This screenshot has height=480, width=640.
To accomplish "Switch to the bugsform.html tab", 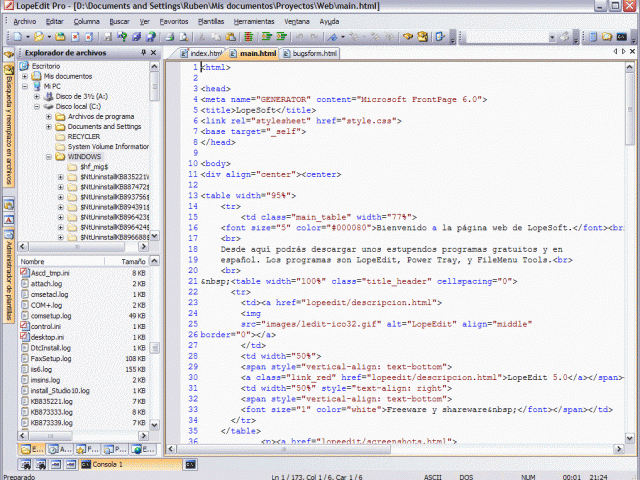I will pyautogui.click(x=310, y=53).
